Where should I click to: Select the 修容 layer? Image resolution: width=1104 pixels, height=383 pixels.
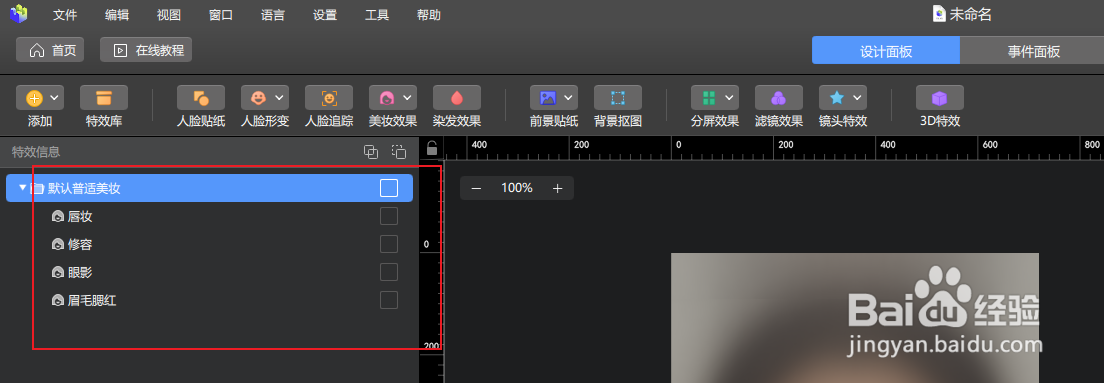click(x=209, y=244)
